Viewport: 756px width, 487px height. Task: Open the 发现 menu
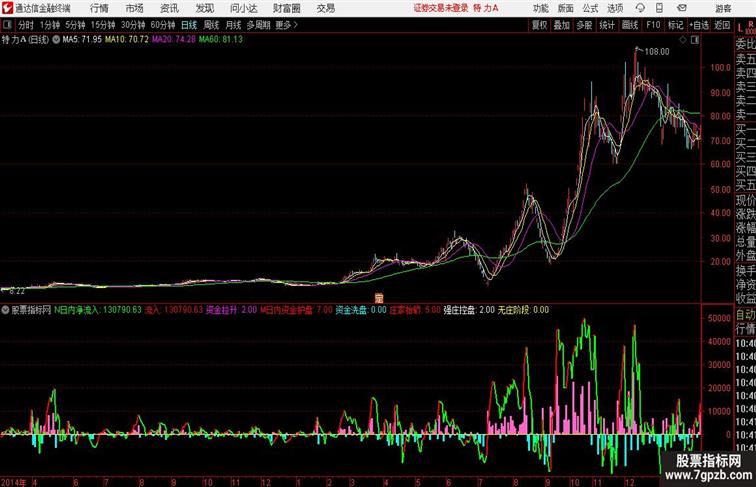(x=204, y=8)
